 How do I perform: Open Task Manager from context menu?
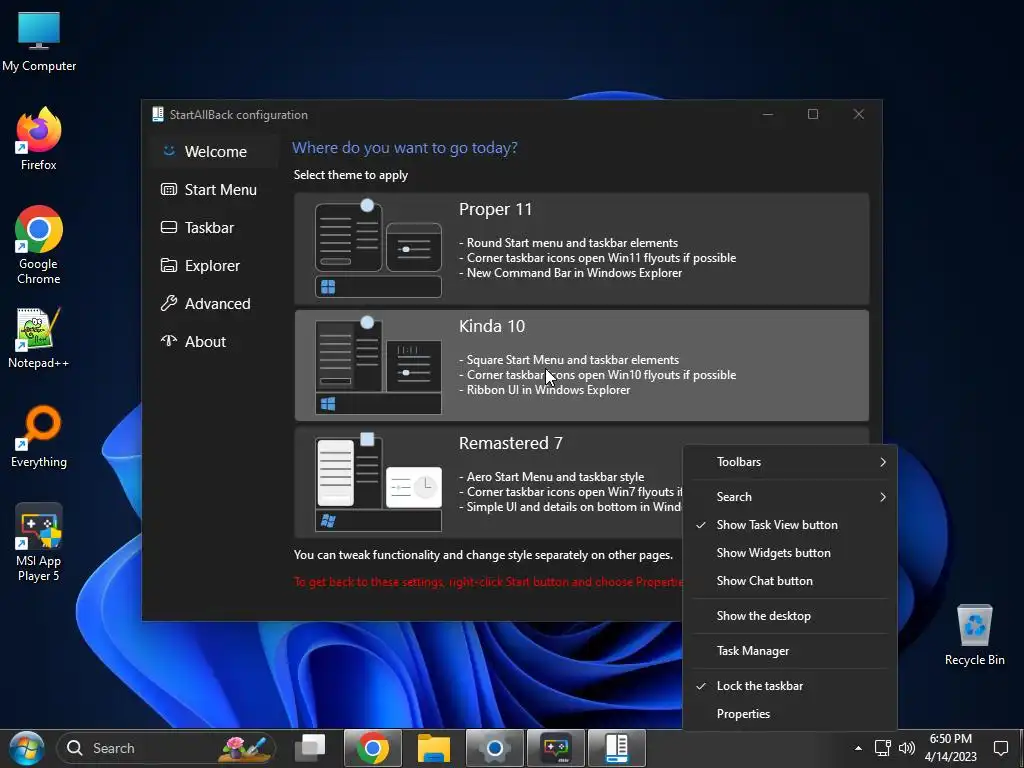pos(790,651)
